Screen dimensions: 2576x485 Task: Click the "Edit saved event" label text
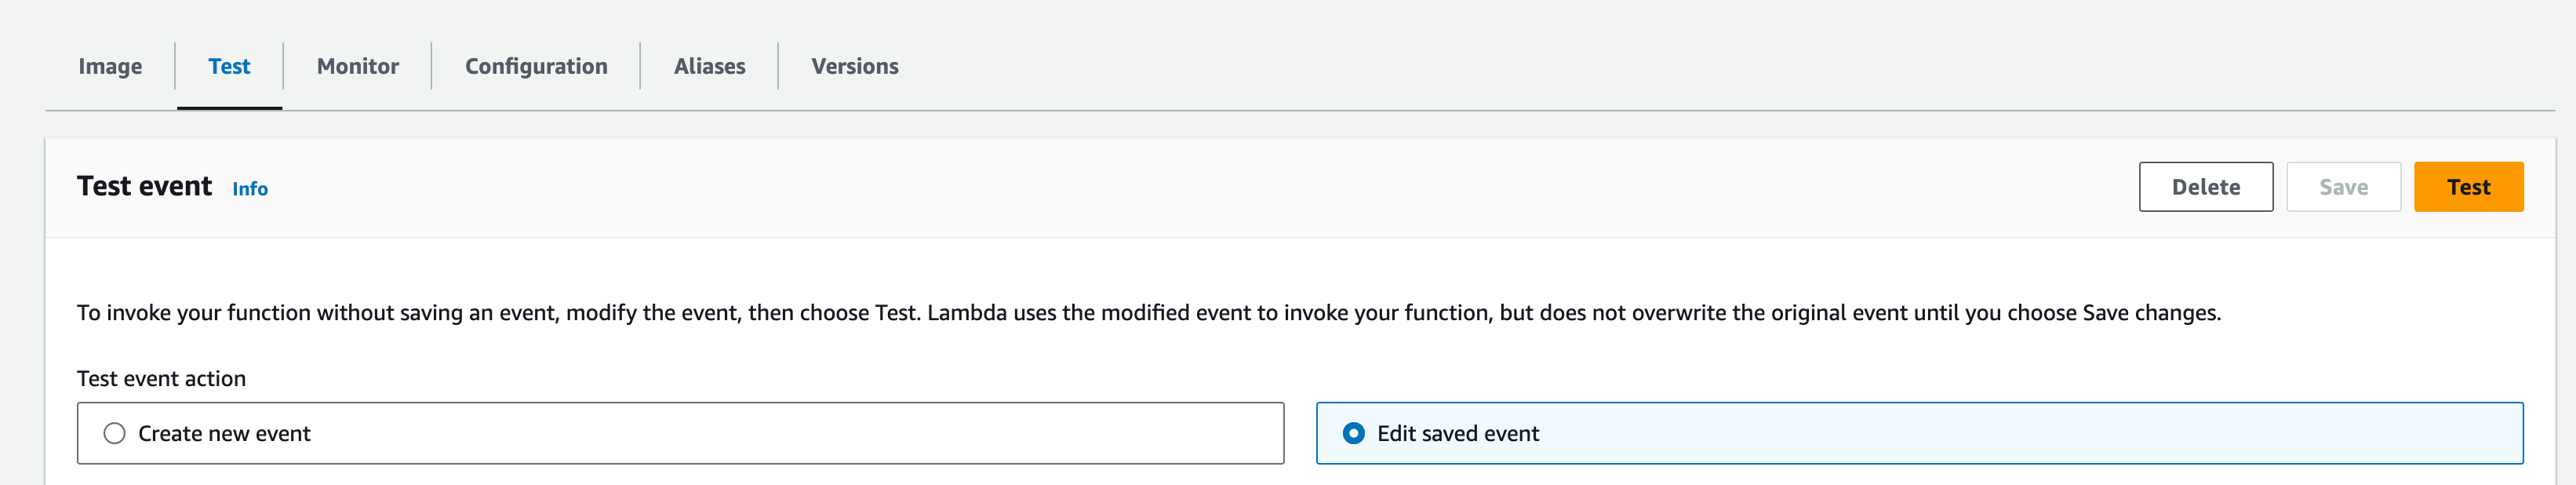coord(1457,433)
